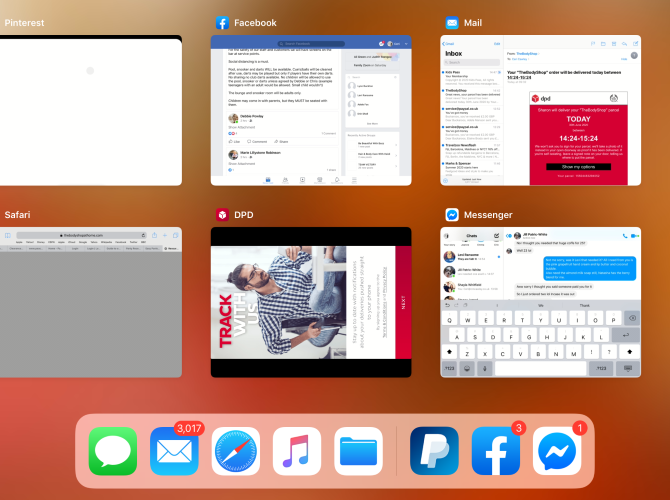Select Marketplace tab in Facebook bottom bar
Screen dimensions: 670x500
pos(320,180)
